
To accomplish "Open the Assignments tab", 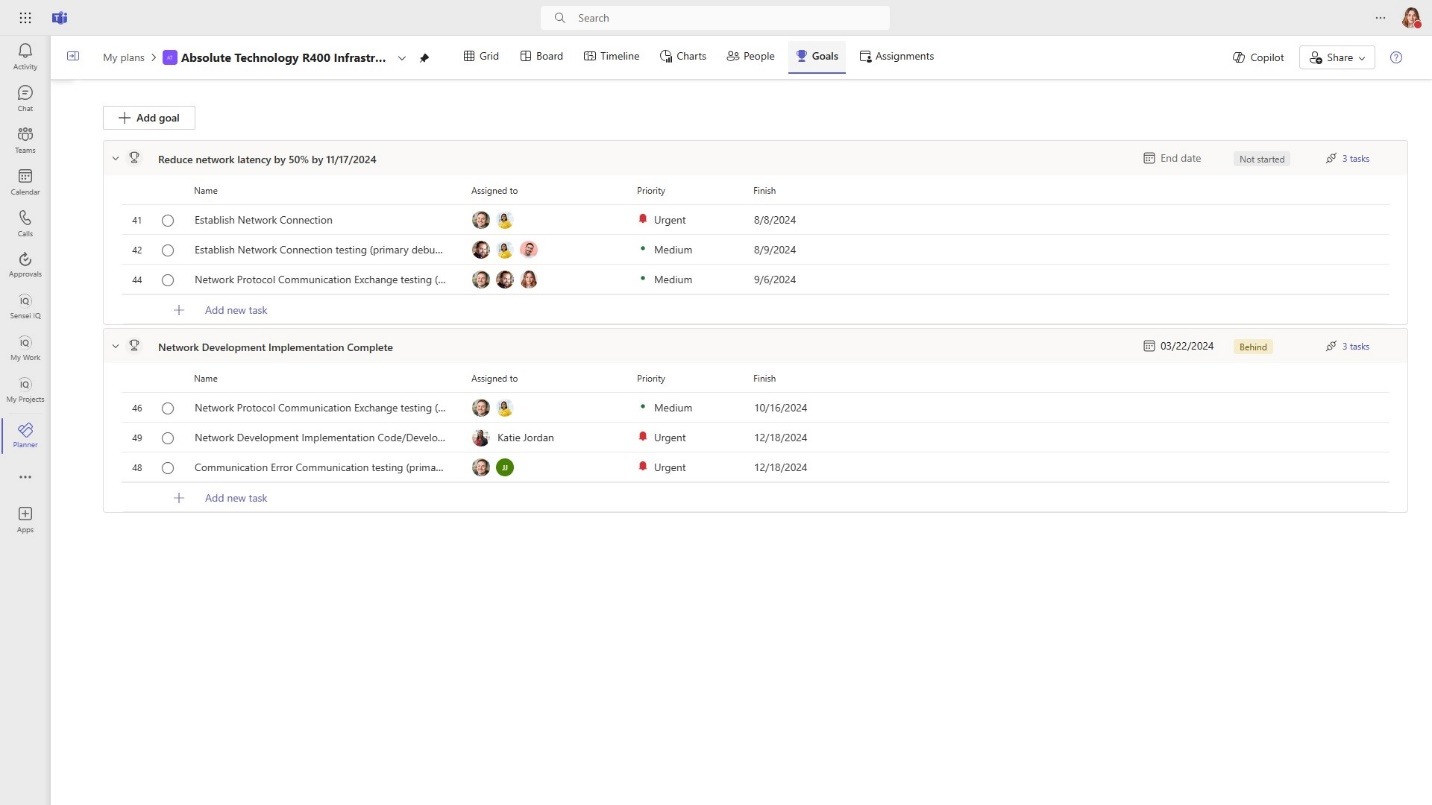I will coord(896,56).
